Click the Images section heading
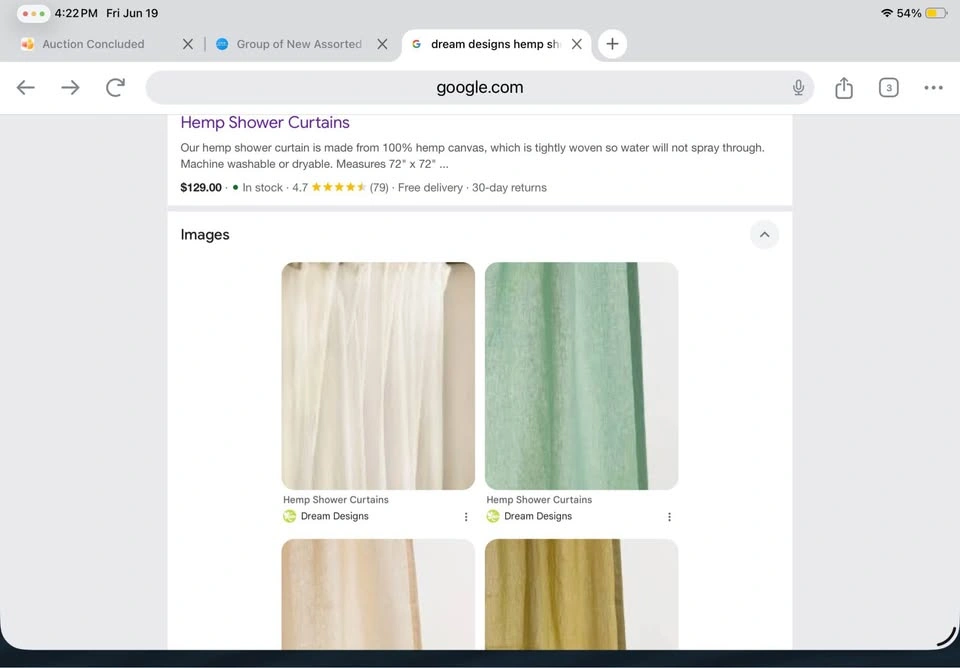Image resolution: width=960 pixels, height=668 pixels. coord(204,235)
